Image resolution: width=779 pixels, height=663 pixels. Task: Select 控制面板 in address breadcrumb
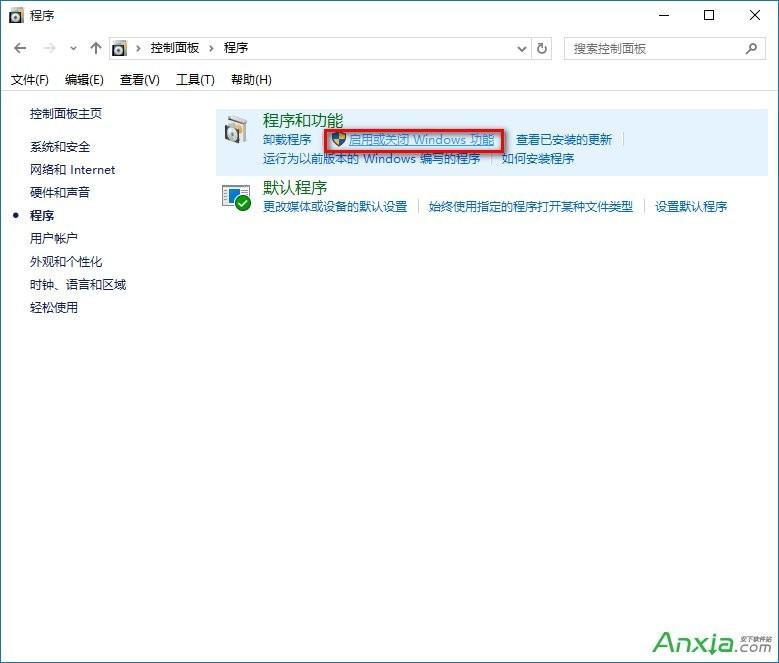(175, 48)
